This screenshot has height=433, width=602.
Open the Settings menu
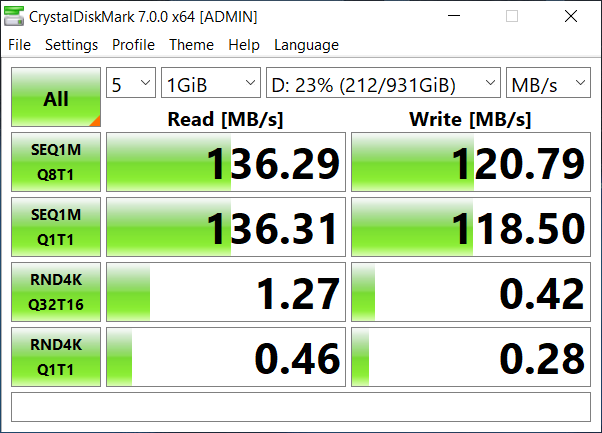tap(71, 45)
